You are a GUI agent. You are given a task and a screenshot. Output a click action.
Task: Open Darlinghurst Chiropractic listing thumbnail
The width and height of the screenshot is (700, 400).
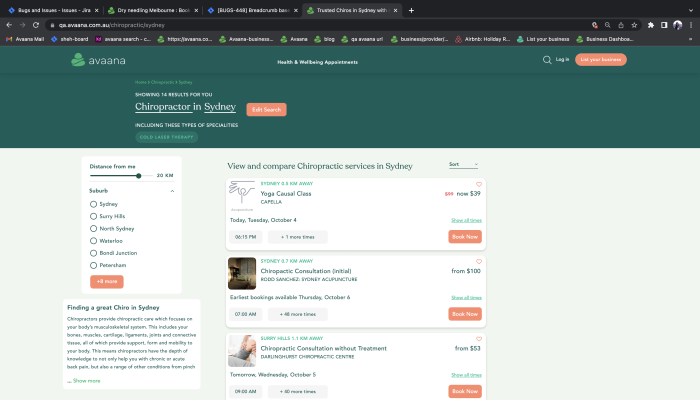click(x=242, y=351)
